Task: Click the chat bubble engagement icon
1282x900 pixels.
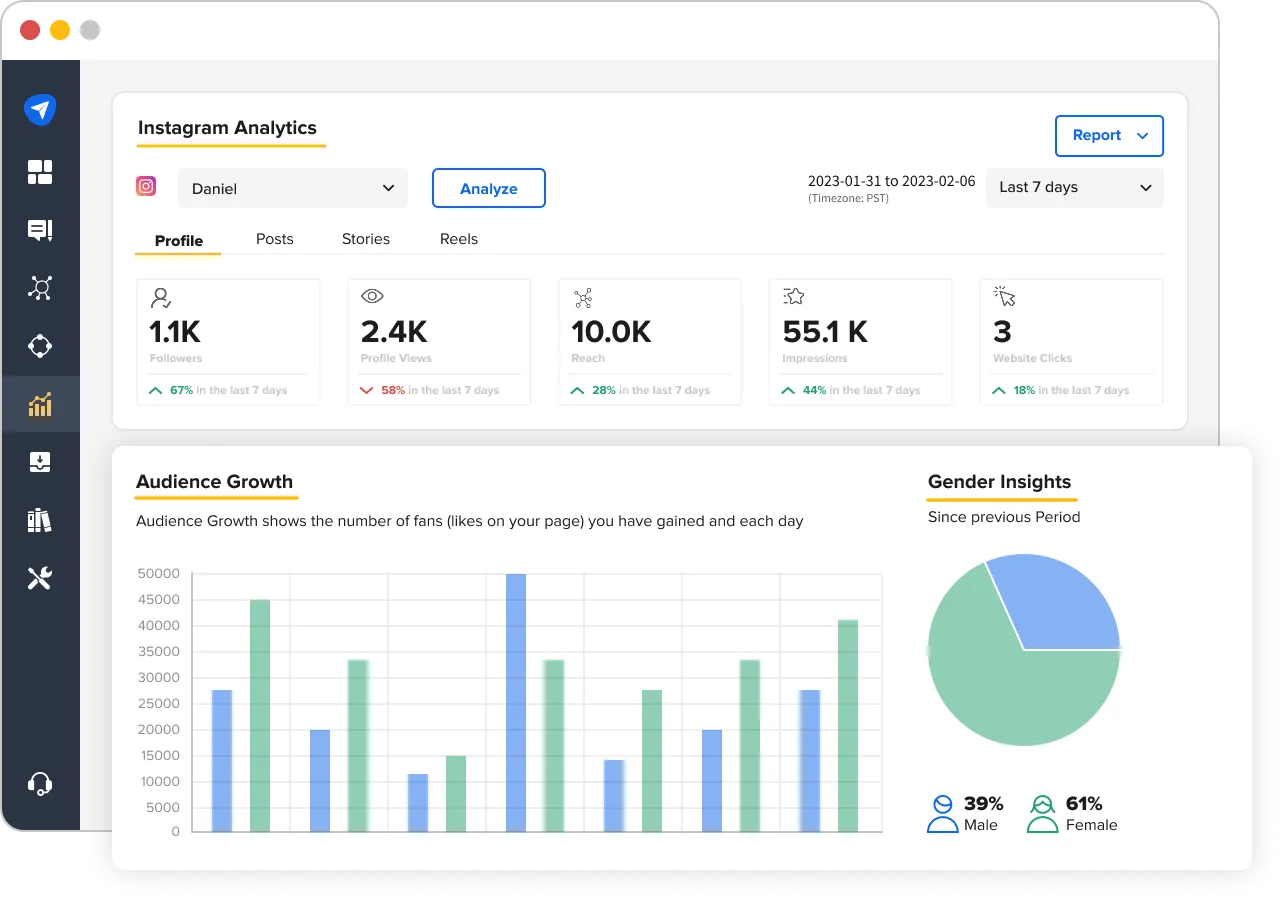Action: (x=41, y=230)
